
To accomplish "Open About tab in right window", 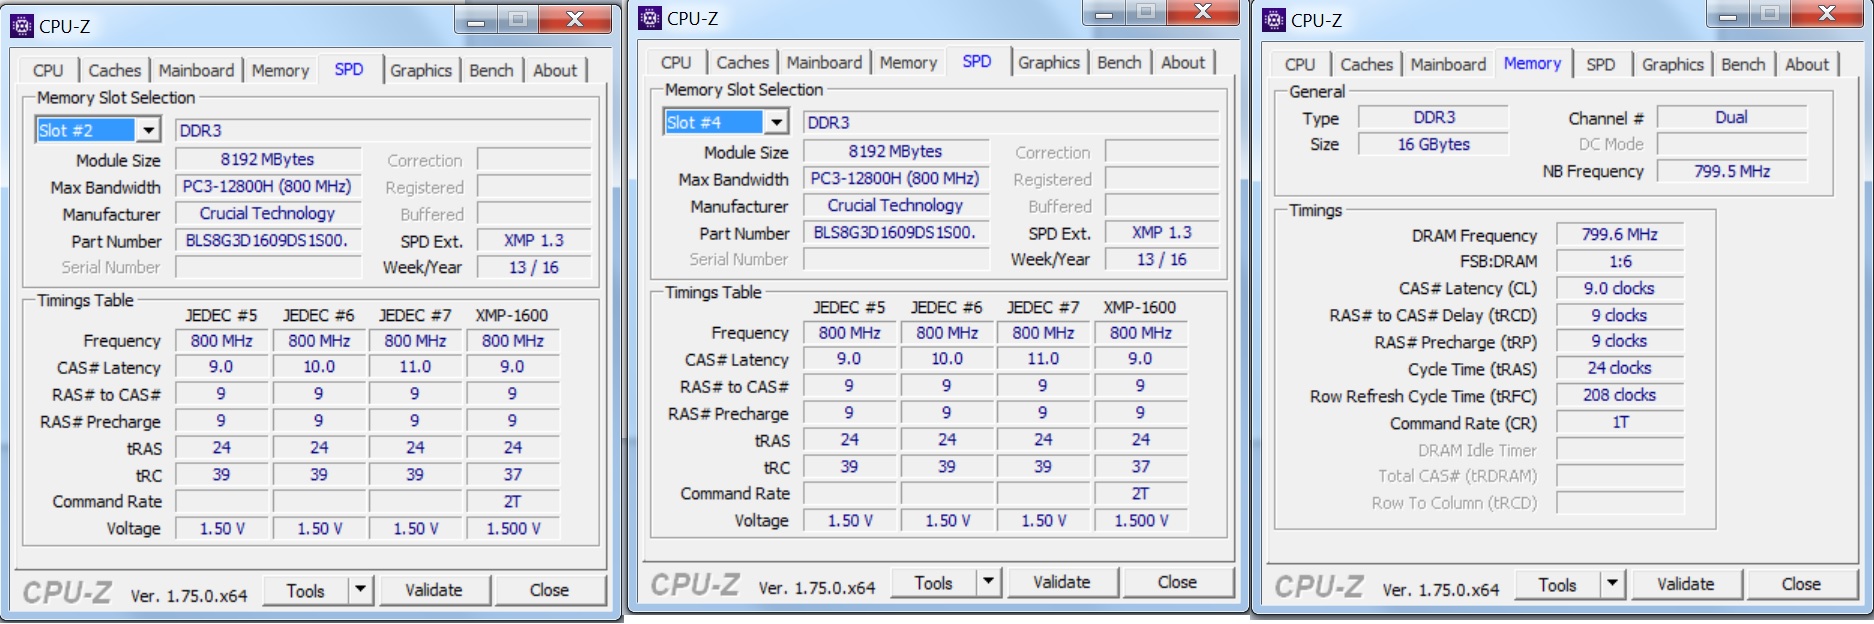I will [1807, 64].
